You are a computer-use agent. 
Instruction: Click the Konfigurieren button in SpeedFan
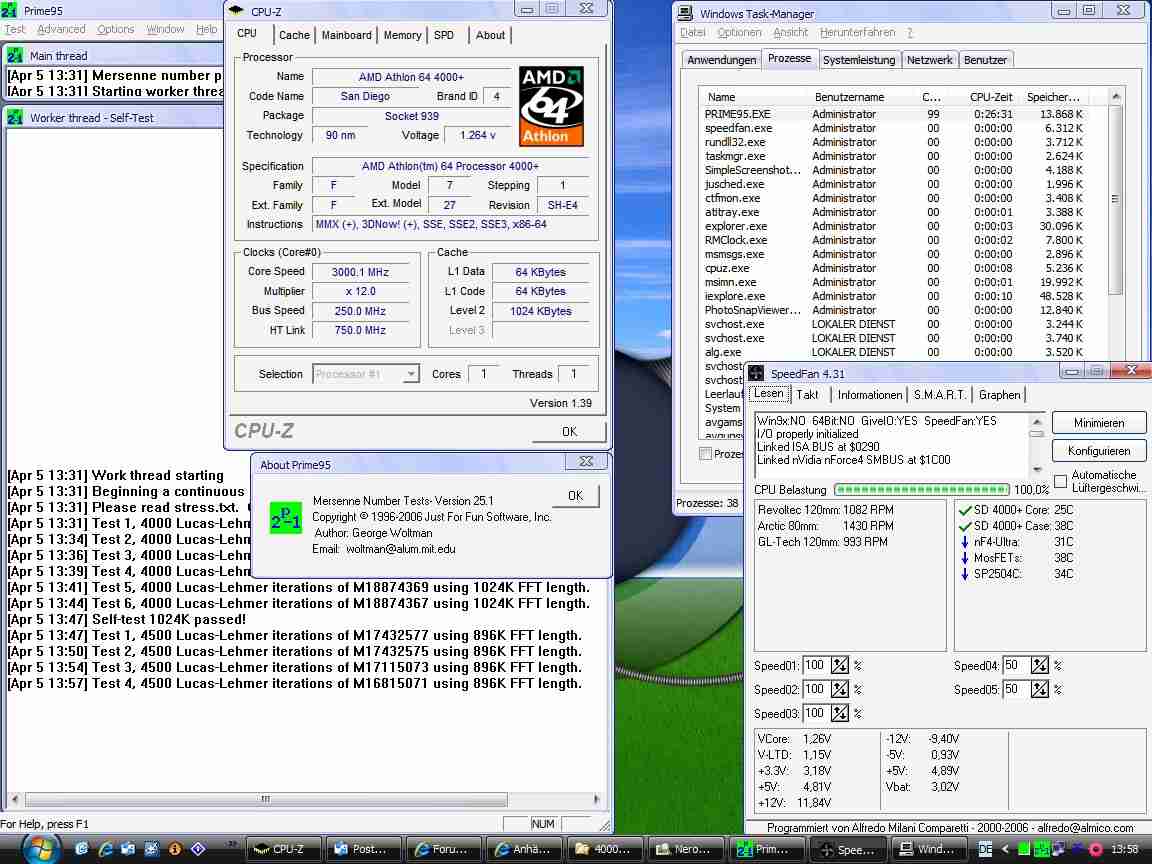coord(1098,450)
